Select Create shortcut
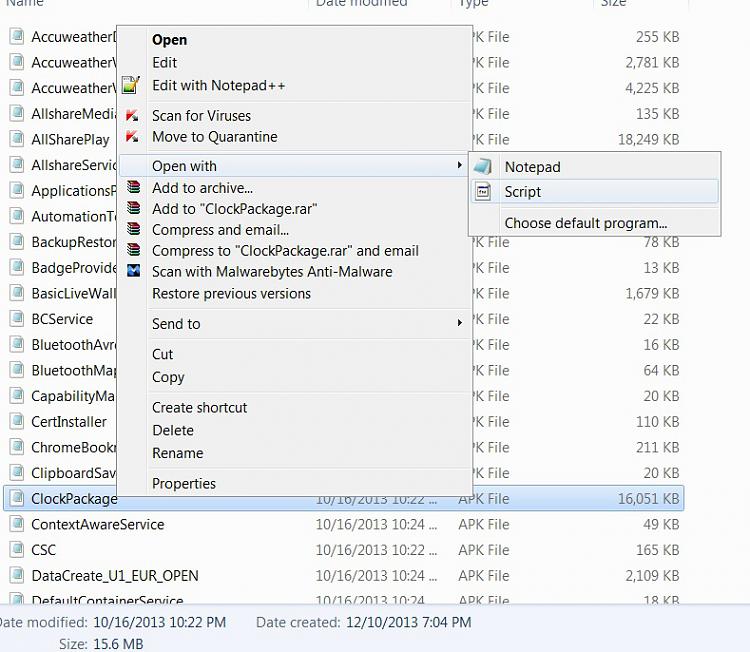750x652 pixels. [x=199, y=408]
